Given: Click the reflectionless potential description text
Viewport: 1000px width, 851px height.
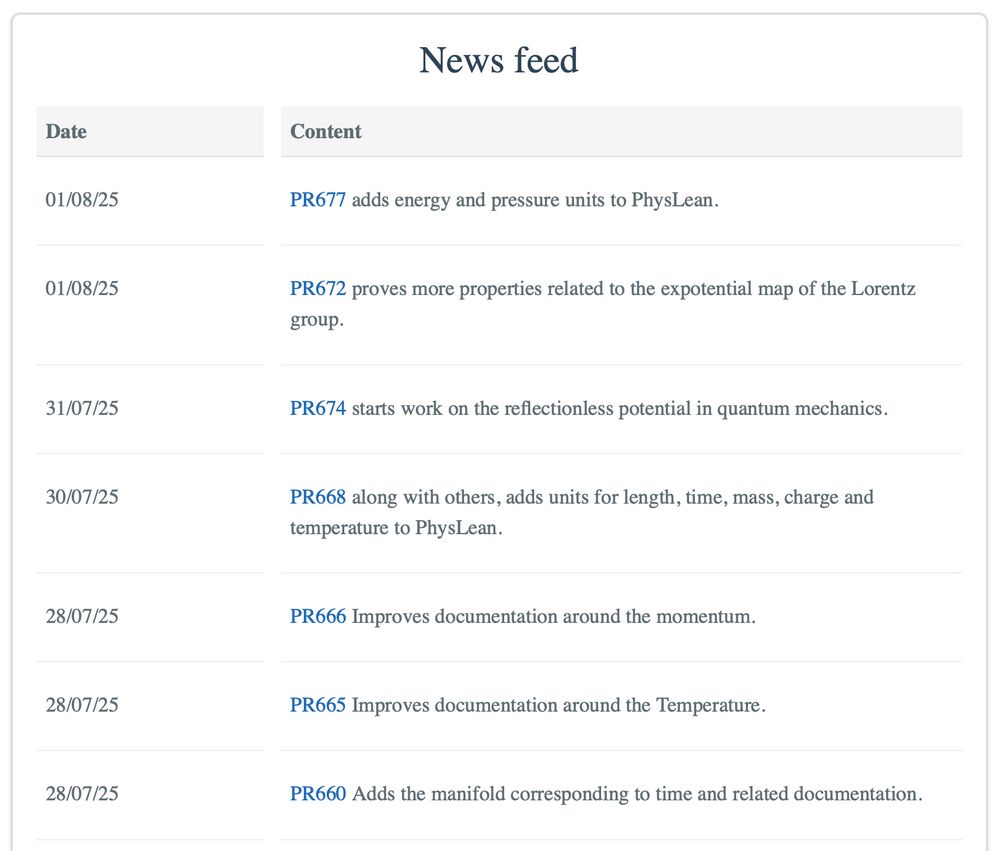Looking at the screenshot, I should tap(619, 408).
